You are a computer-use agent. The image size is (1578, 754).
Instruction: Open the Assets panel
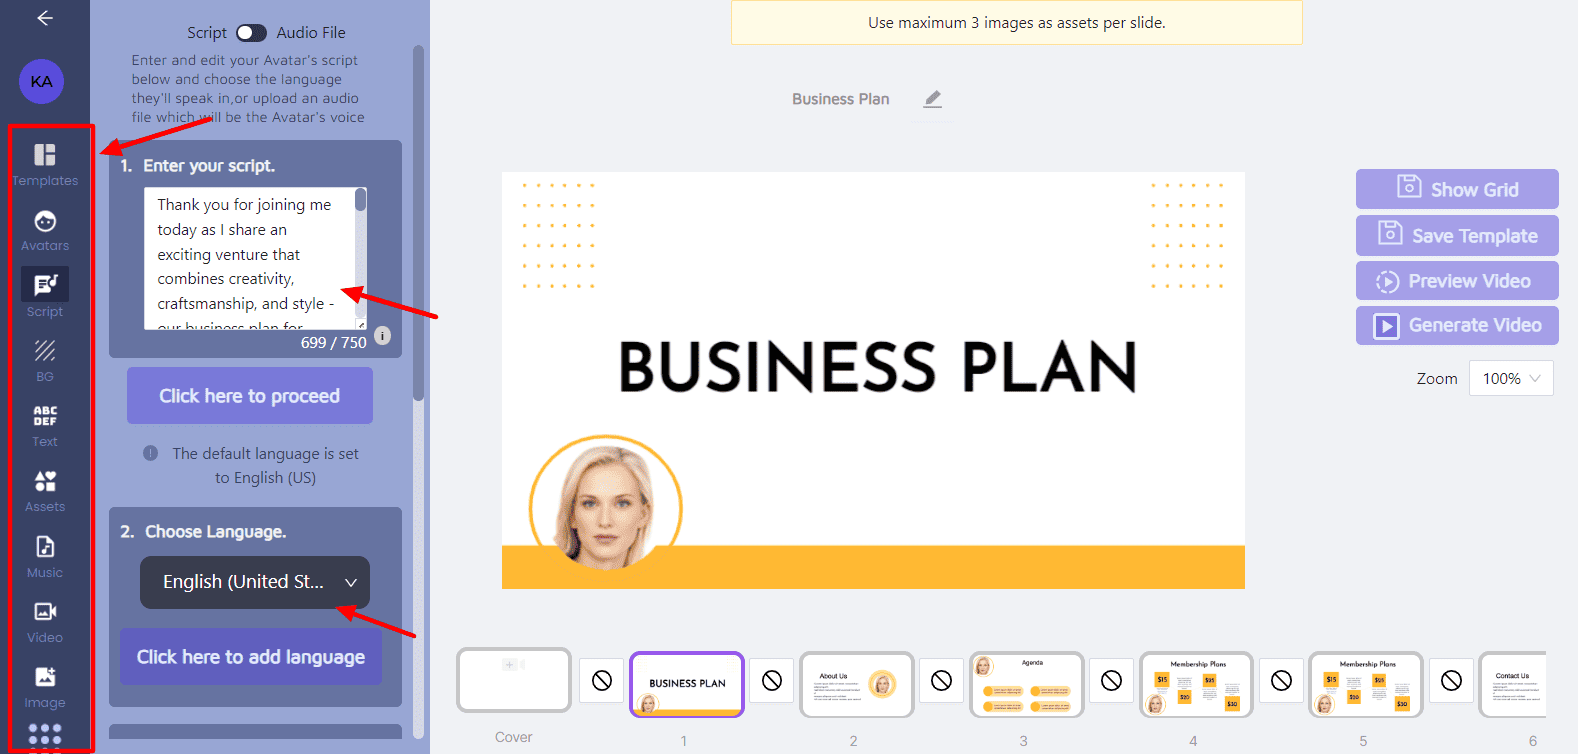click(45, 490)
